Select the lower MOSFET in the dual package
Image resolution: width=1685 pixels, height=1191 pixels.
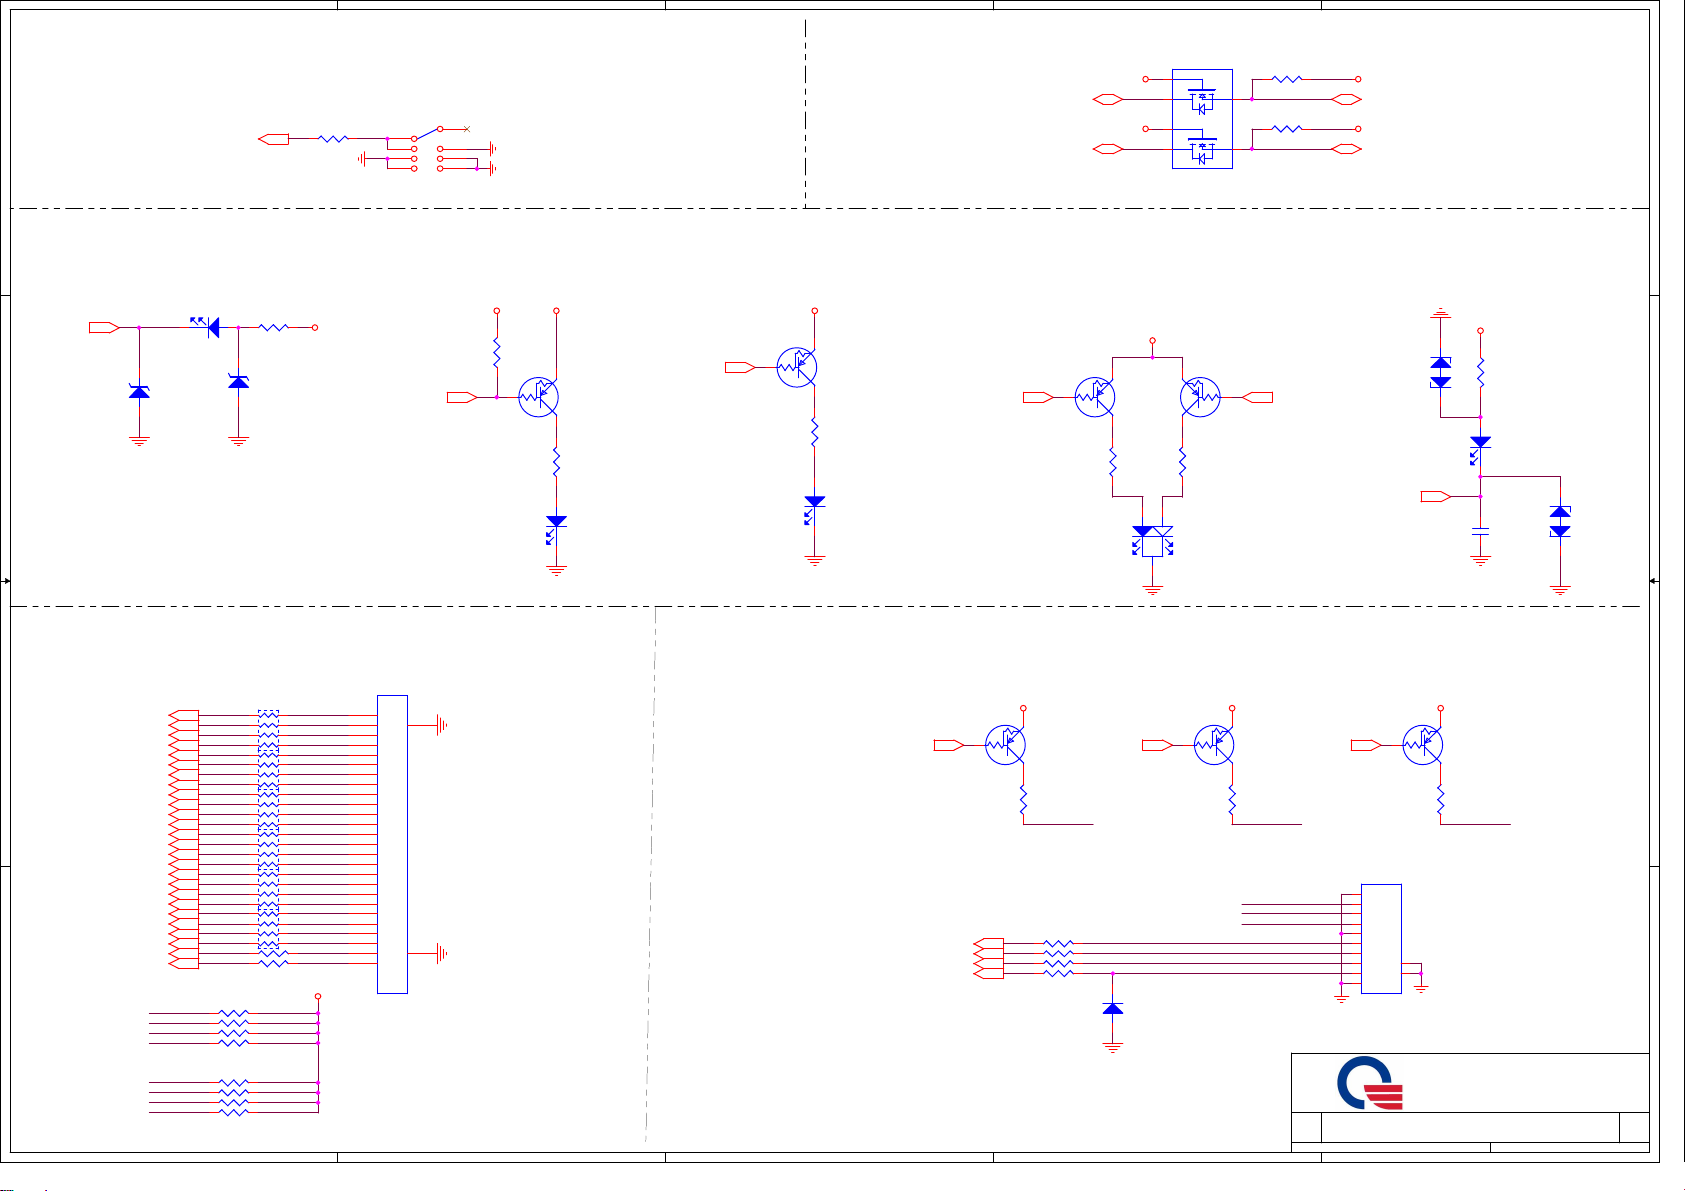pyautogui.click(x=1201, y=150)
